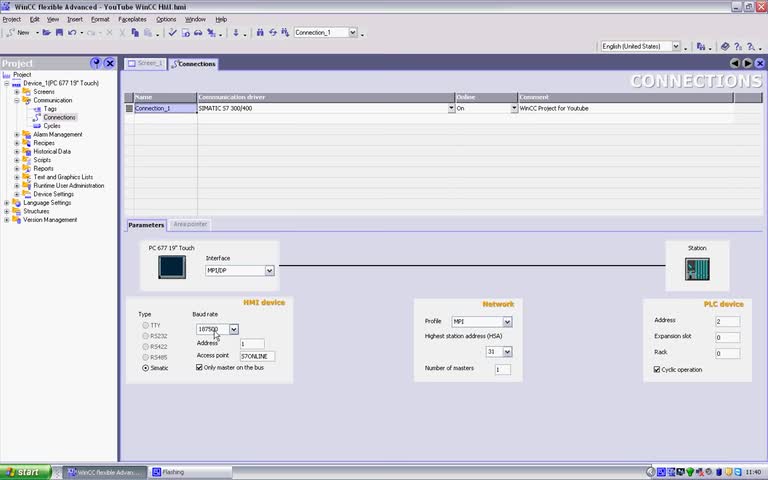768x480 pixels.
Task: Close the Project panel with X
Action: point(110,63)
